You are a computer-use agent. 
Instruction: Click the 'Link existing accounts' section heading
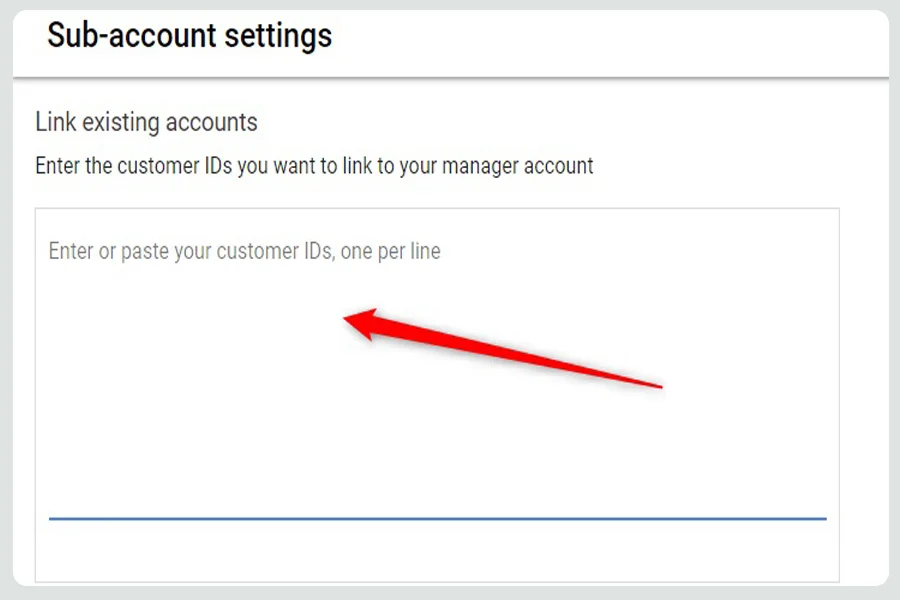(x=146, y=122)
